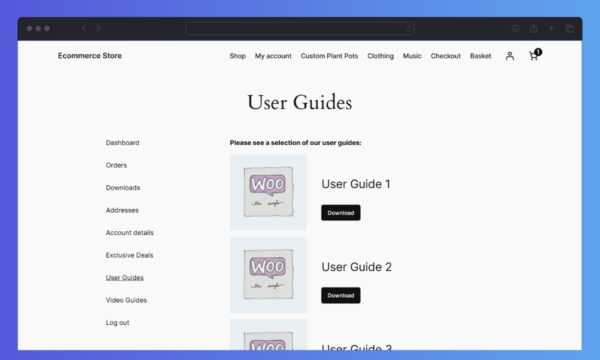Open Basket in top navigation
This screenshot has width=600, height=360.
pyautogui.click(x=481, y=56)
